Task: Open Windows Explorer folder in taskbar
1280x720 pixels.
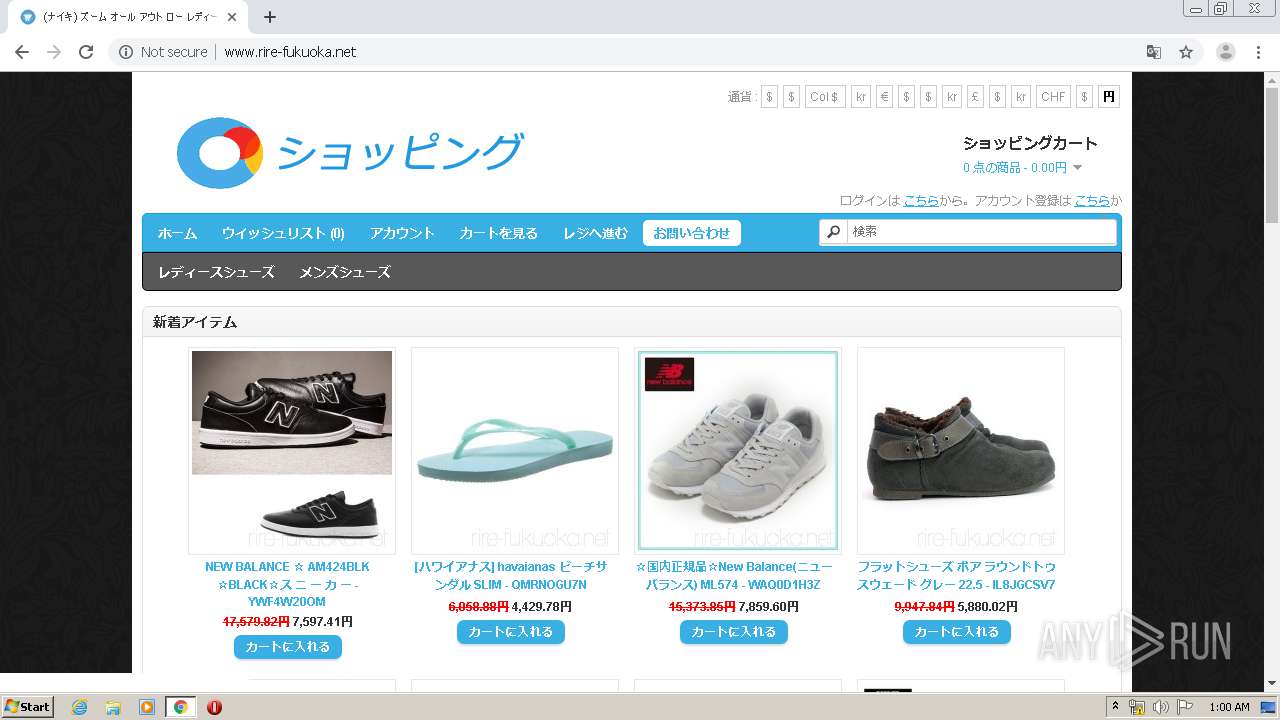Action: pos(113,707)
